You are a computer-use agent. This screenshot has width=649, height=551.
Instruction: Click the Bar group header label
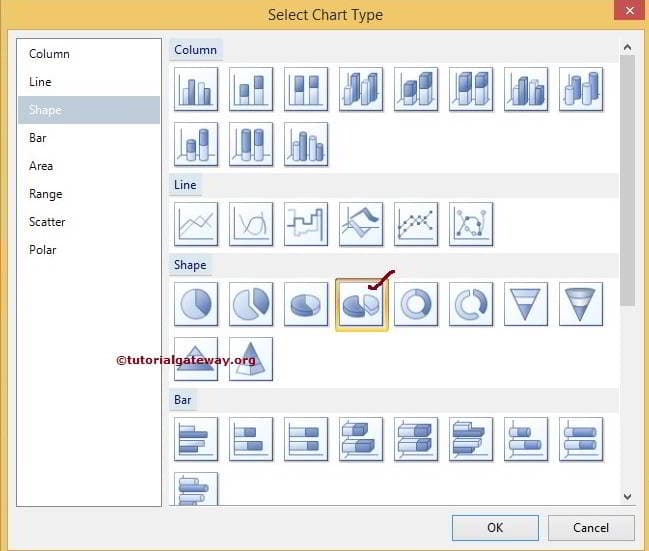[x=183, y=400]
